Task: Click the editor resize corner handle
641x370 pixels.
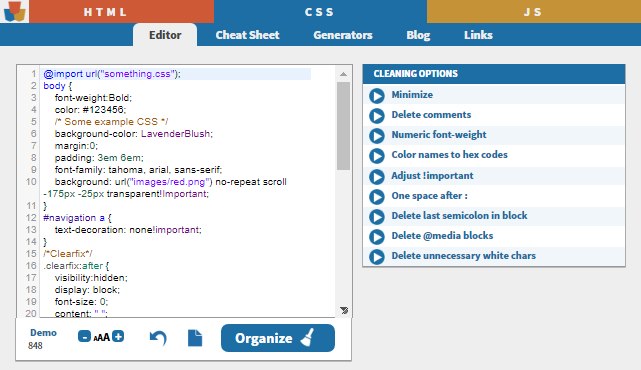Action: click(344, 311)
